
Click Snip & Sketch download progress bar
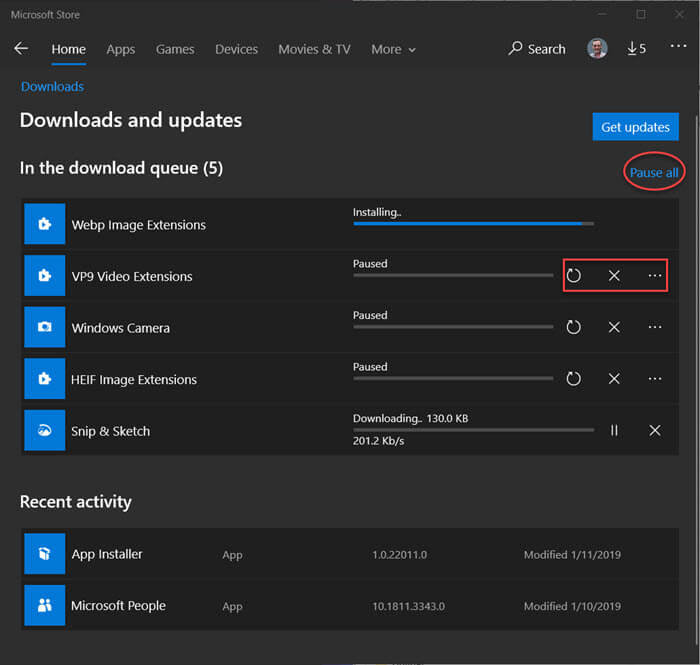[473, 430]
